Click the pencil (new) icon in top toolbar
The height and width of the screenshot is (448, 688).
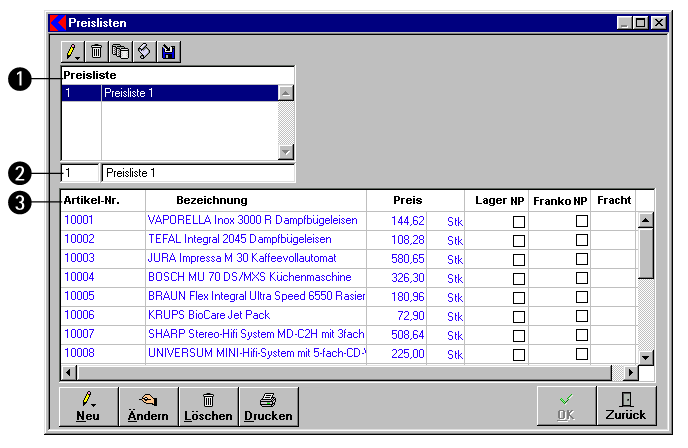click(x=73, y=50)
